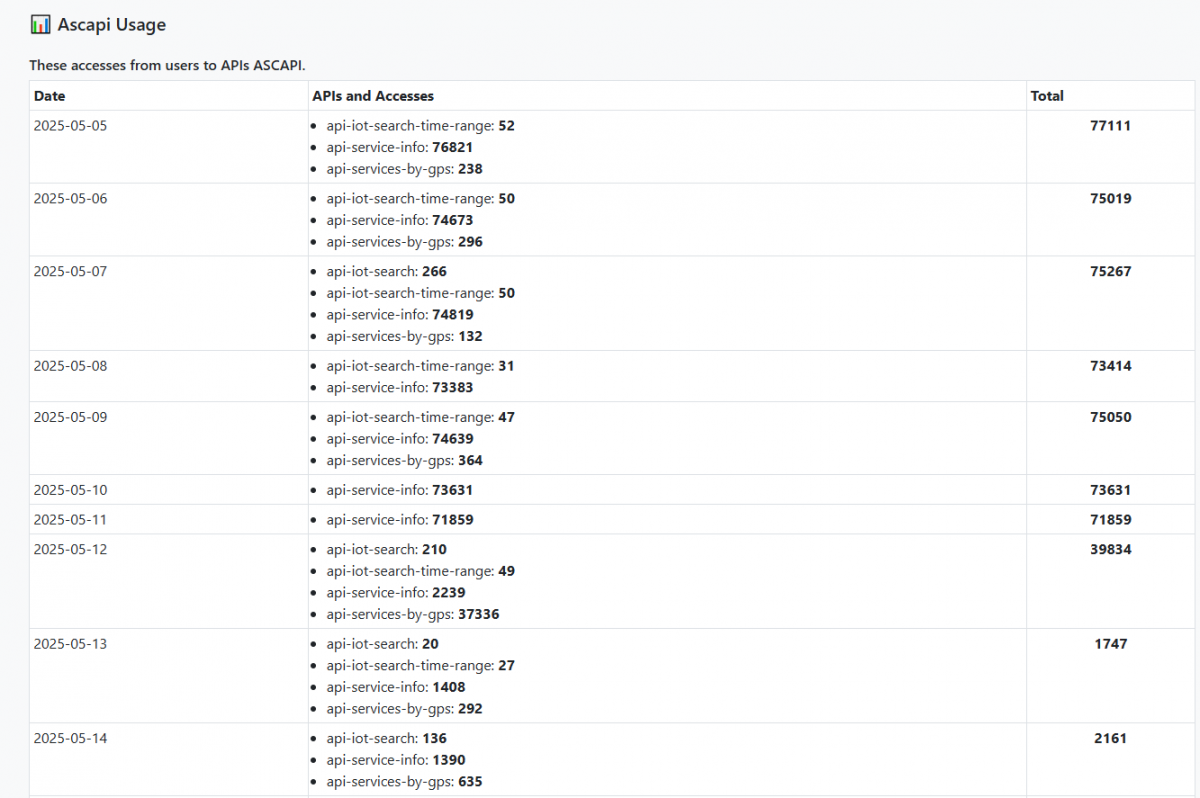This screenshot has width=1200, height=798.
Task: Click the api-iot-search-time-range 27 entry
Action: click(x=420, y=665)
